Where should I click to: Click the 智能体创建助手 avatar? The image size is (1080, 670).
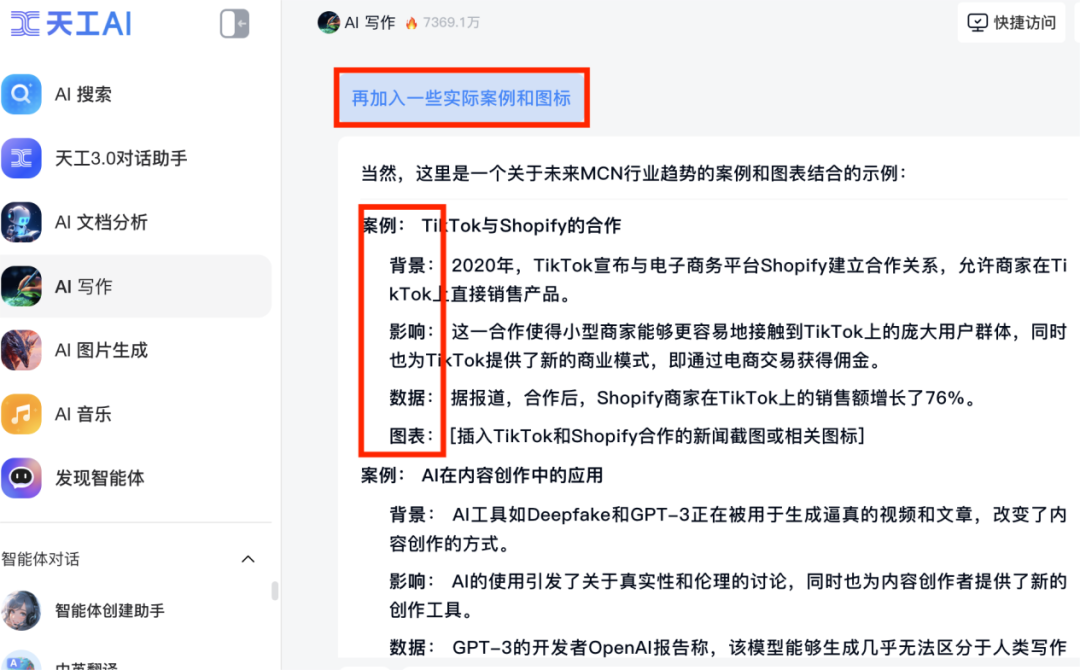[x=21, y=610]
